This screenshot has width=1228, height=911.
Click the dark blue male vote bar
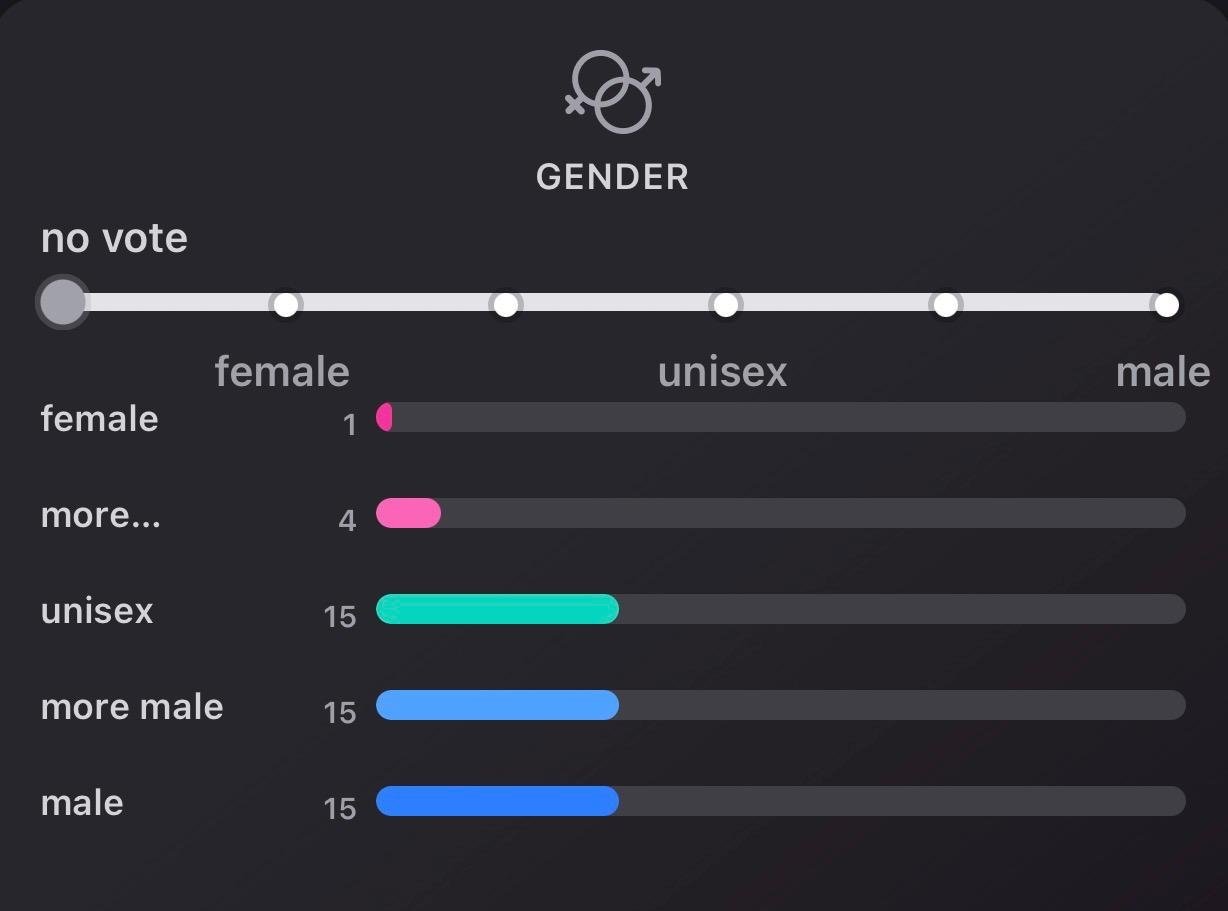[497, 802]
